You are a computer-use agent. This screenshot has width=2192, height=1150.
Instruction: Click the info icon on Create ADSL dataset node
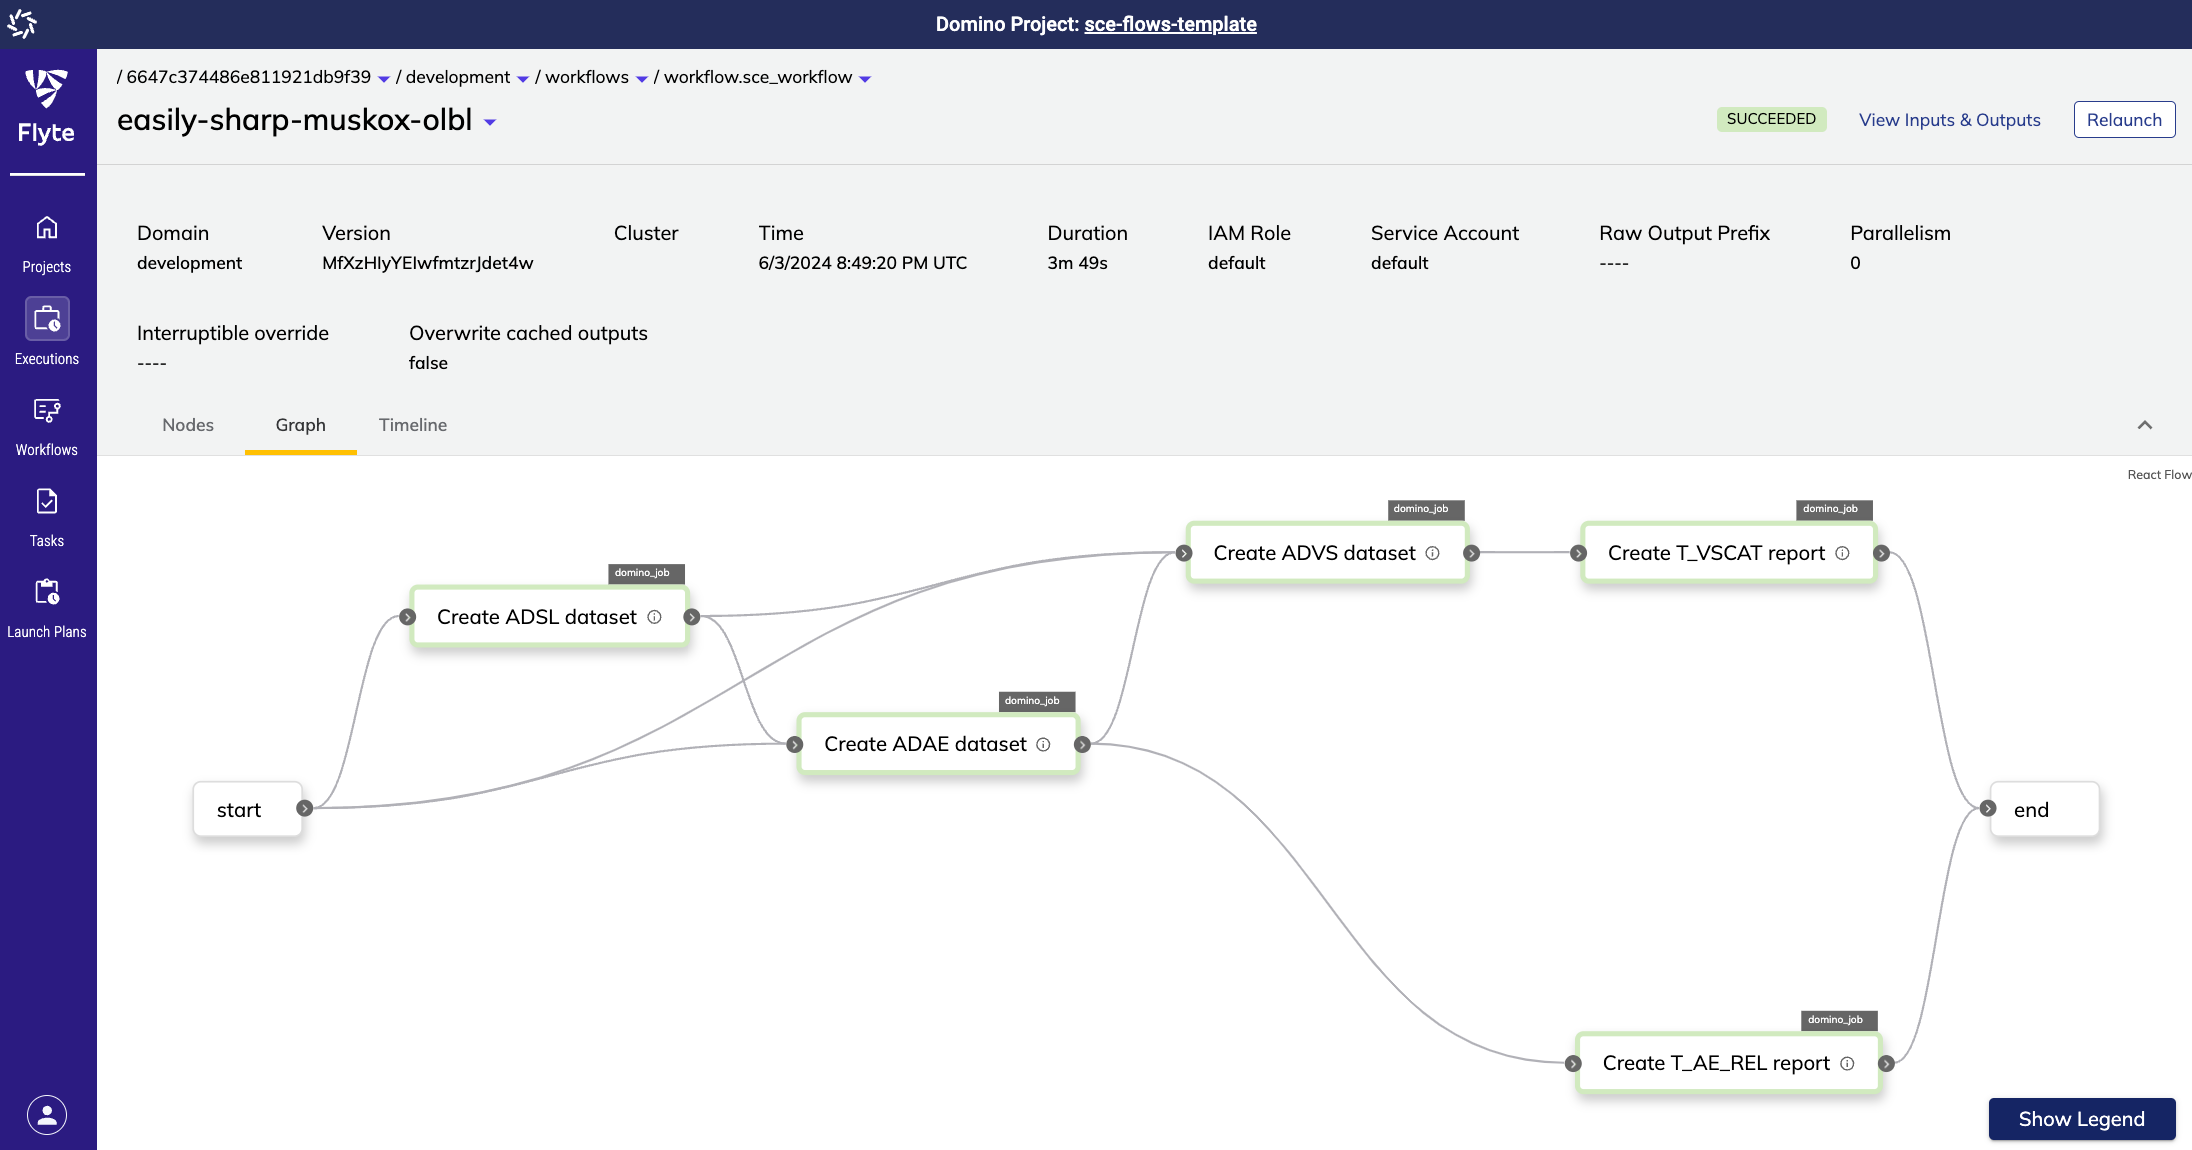click(655, 616)
